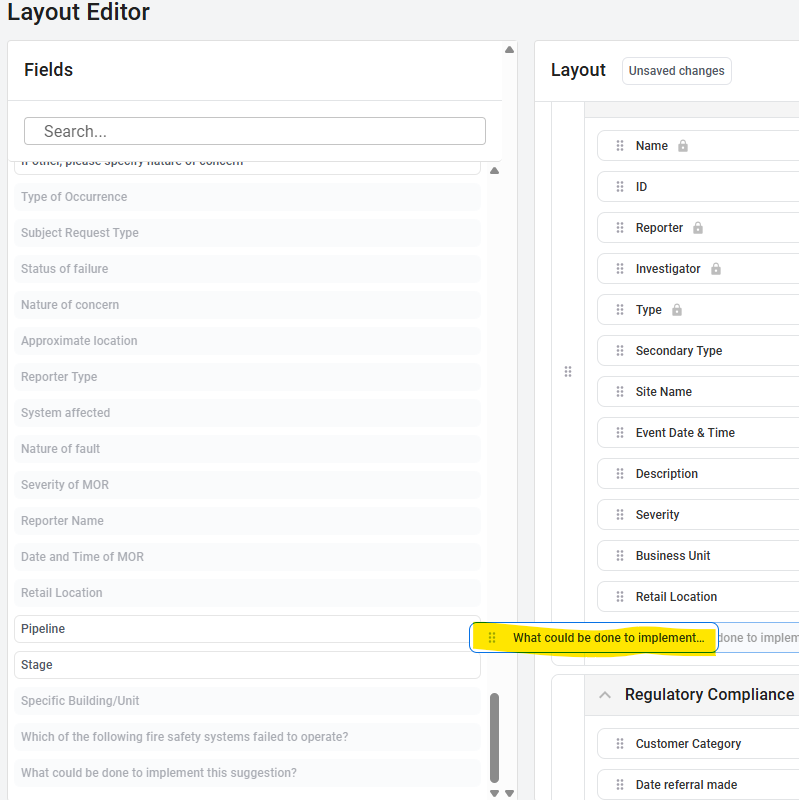Click the Fields panel scroll up arrow
Screen dimensions: 799x800
coord(509,49)
